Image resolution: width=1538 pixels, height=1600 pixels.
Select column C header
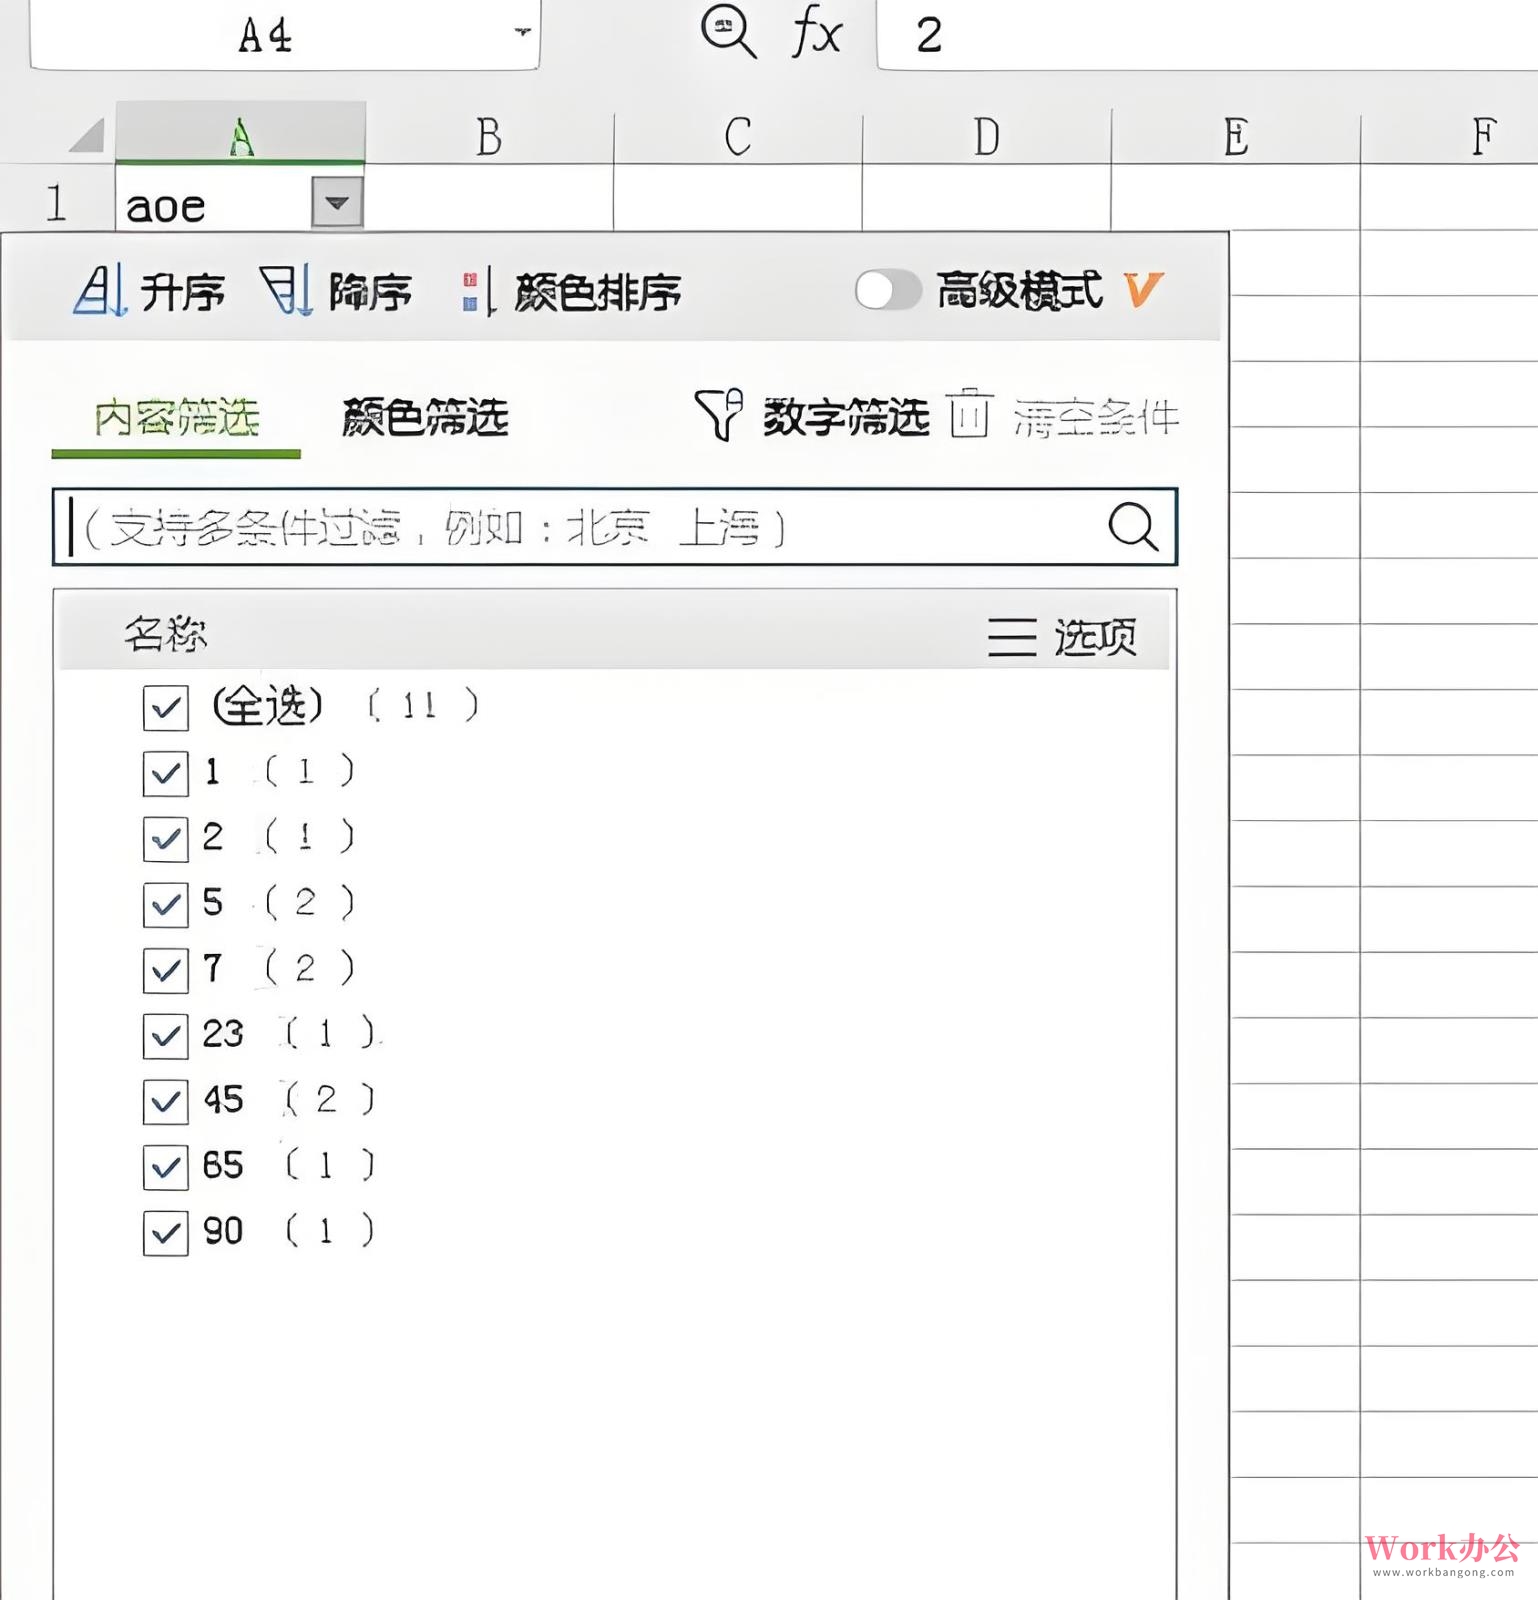738,136
